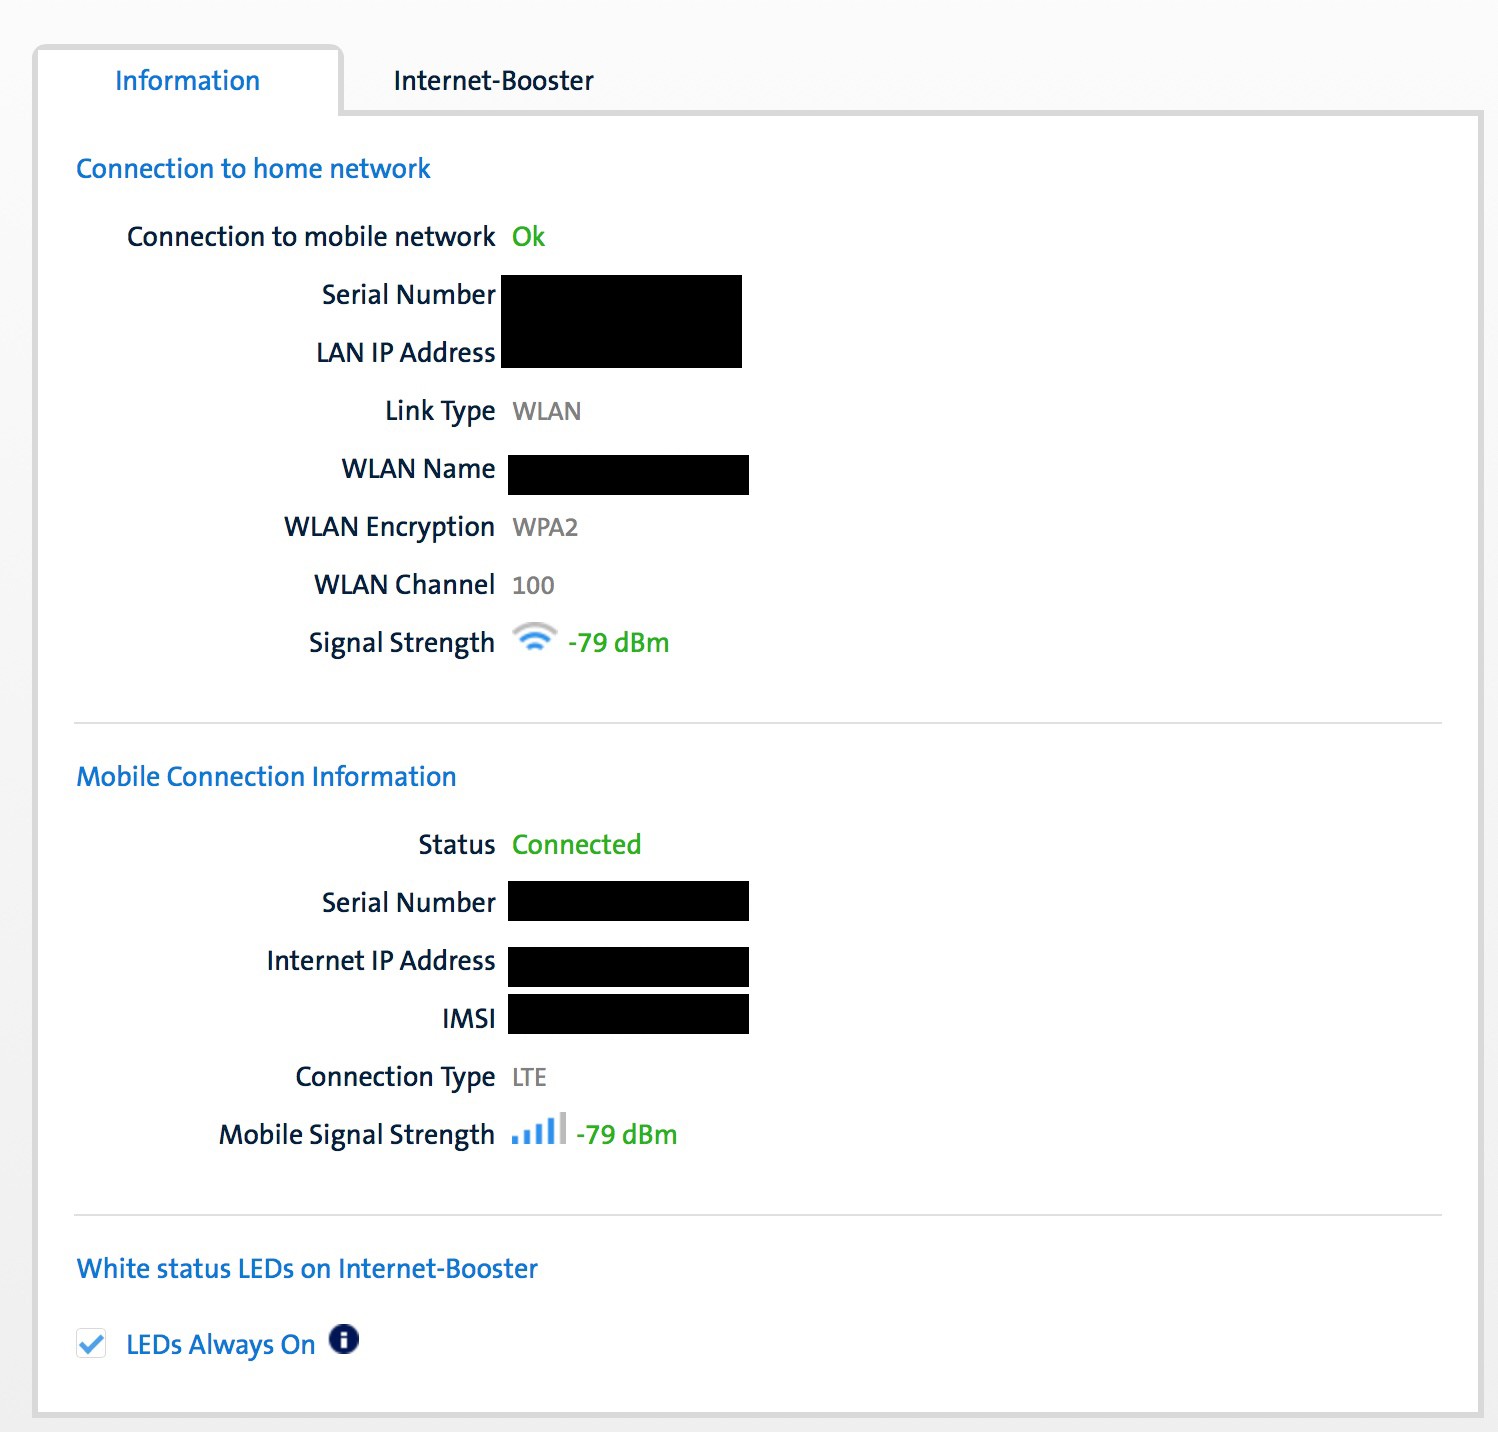Click the Mobile Connection Information heading
The width and height of the screenshot is (1498, 1432).
pyautogui.click(x=266, y=777)
